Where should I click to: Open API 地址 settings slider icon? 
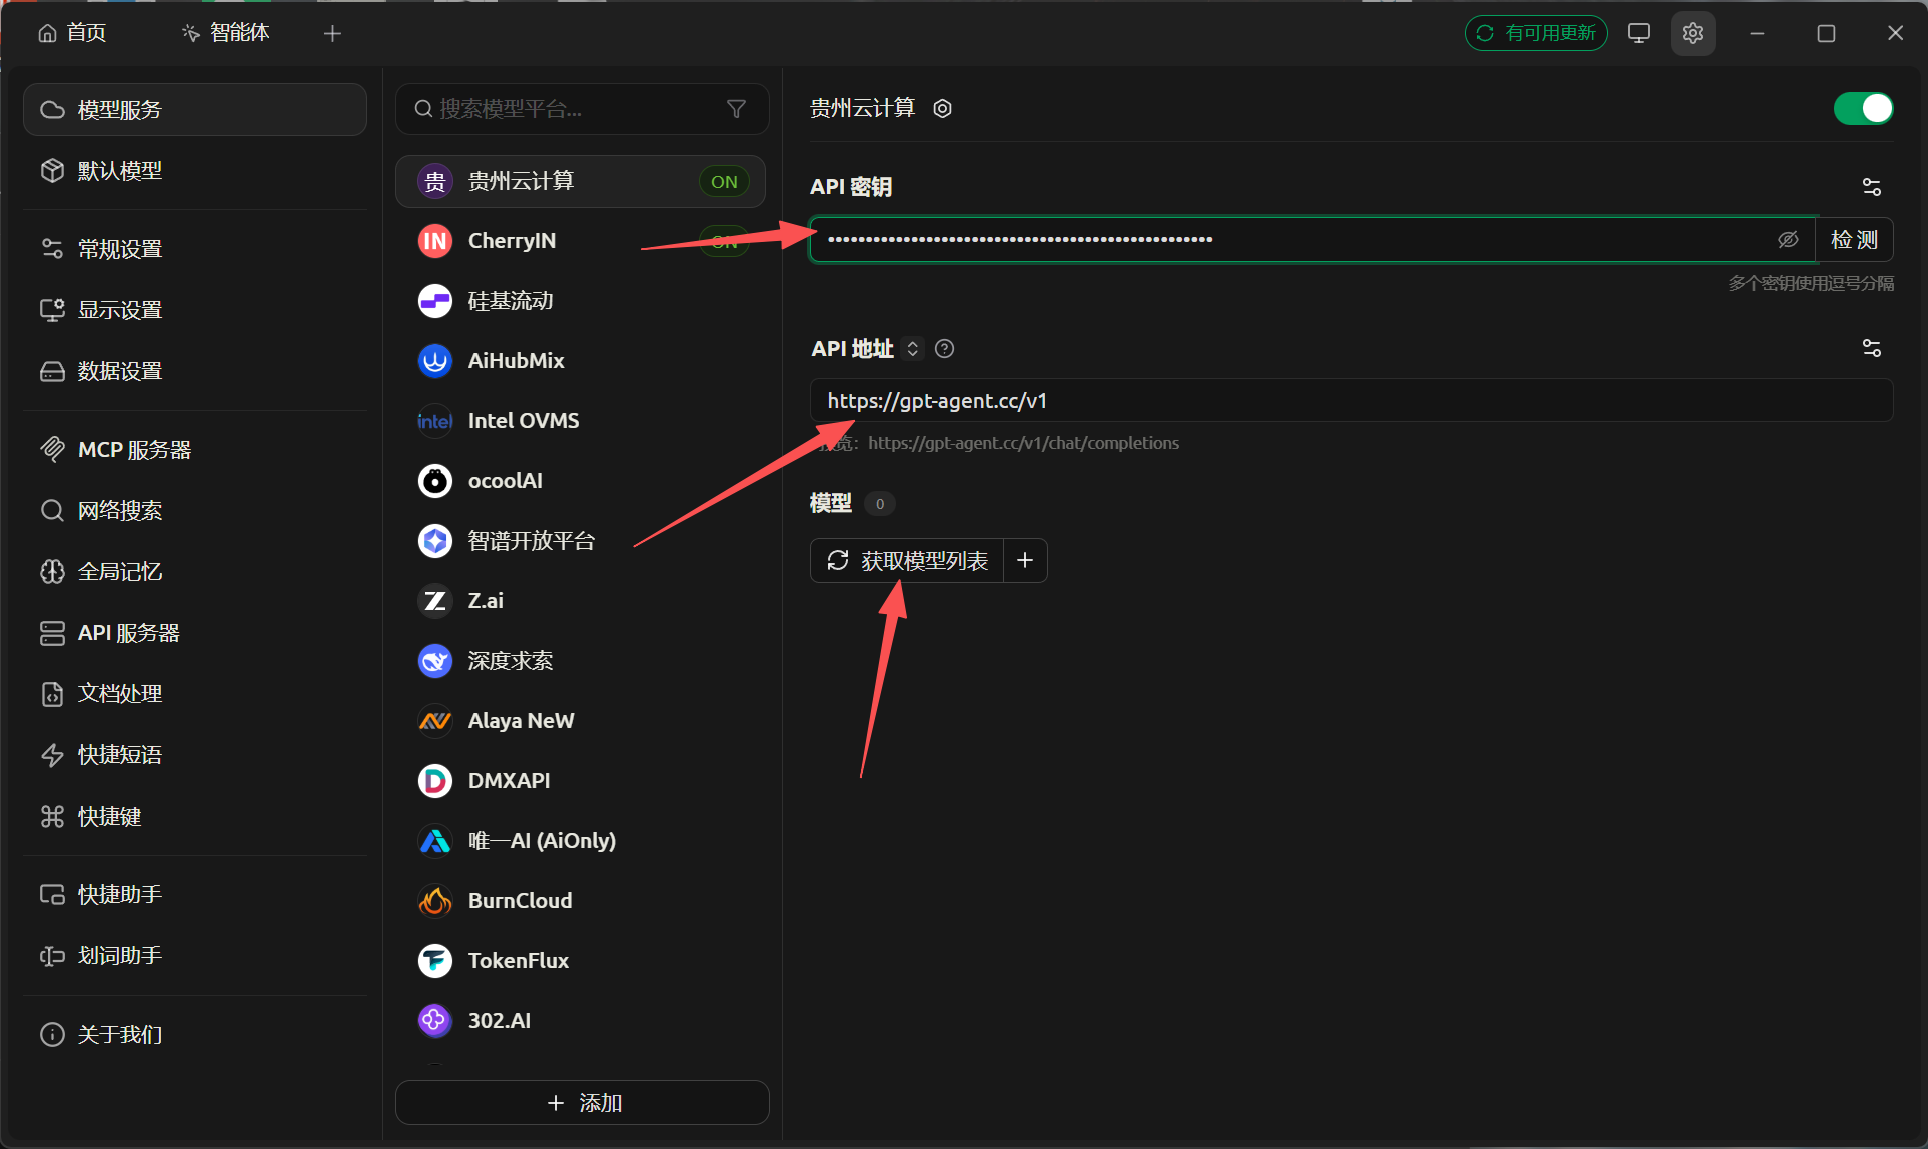tap(1872, 348)
